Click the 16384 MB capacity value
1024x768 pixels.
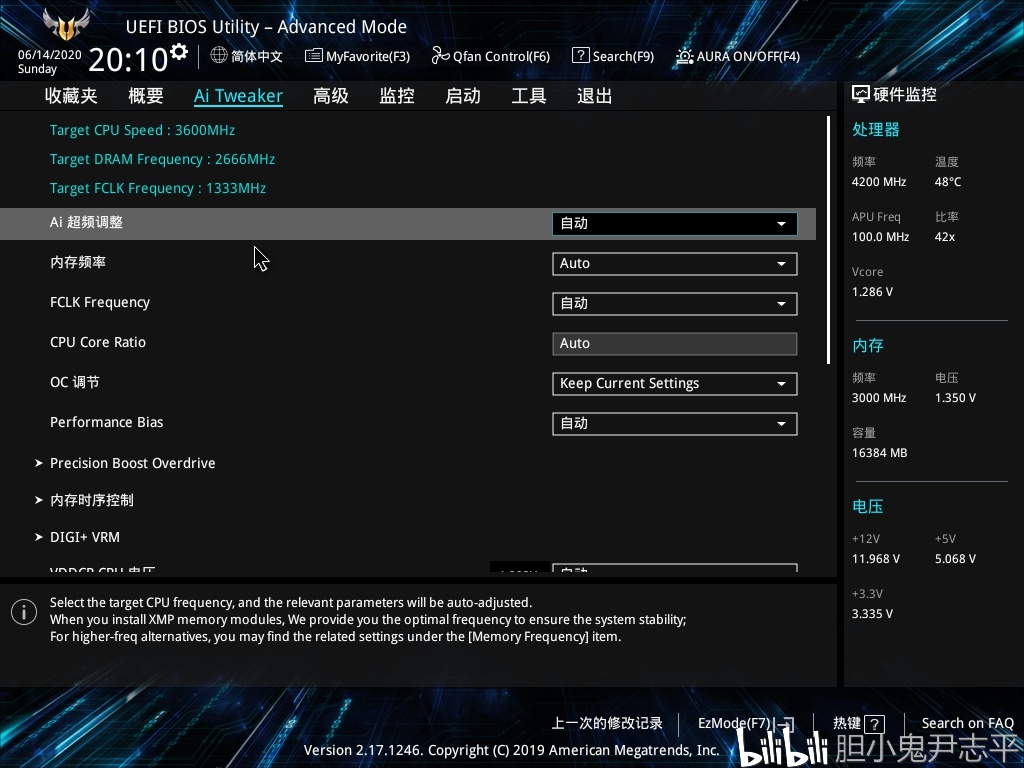879,453
